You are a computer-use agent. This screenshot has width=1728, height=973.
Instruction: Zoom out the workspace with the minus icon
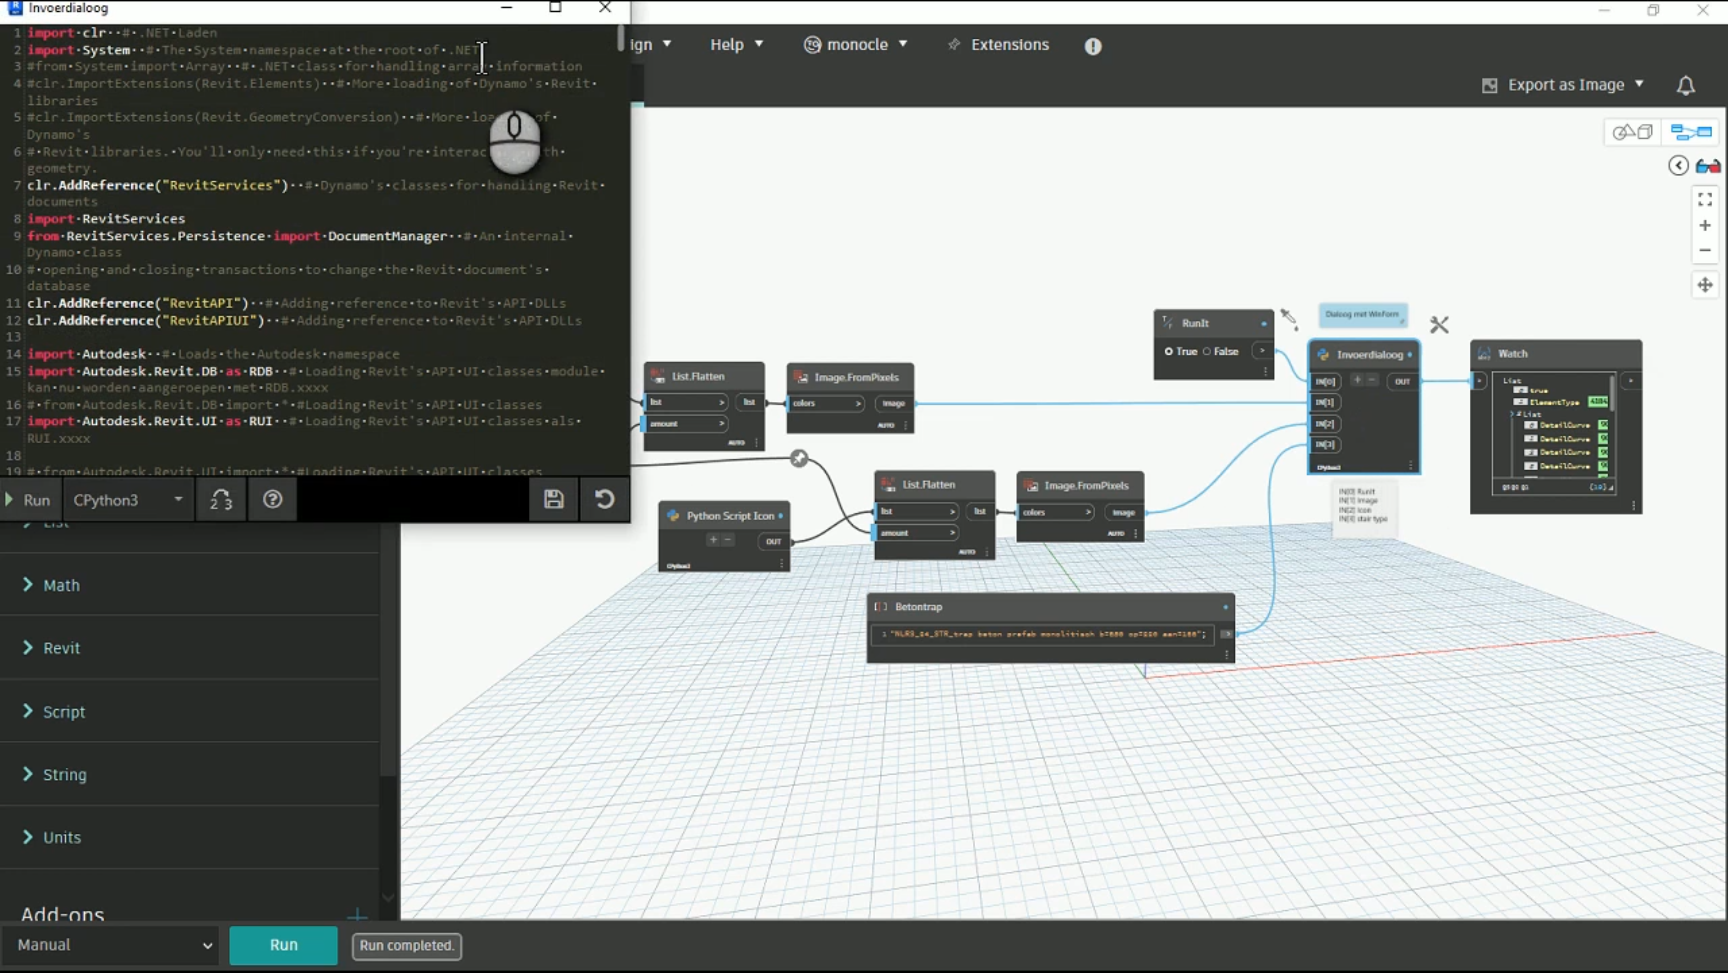click(x=1705, y=251)
